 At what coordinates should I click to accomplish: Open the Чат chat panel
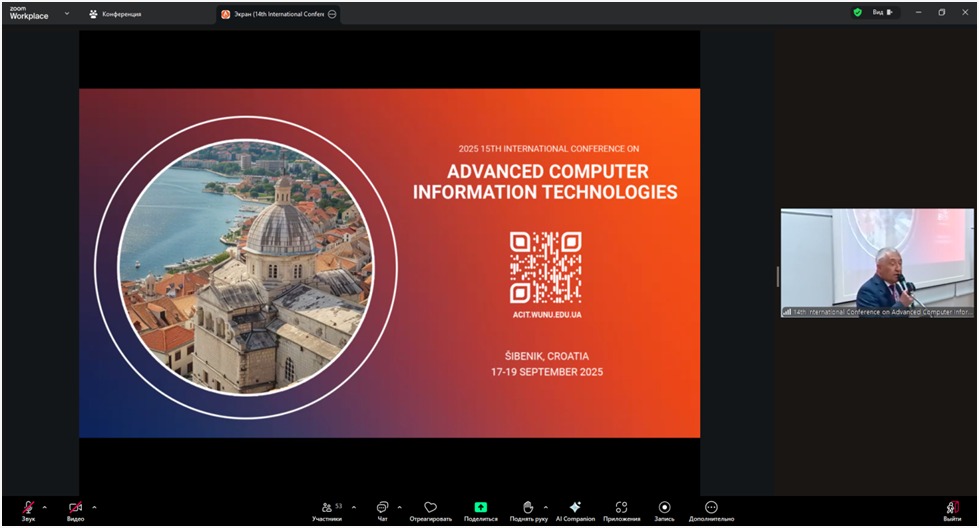[382, 507]
